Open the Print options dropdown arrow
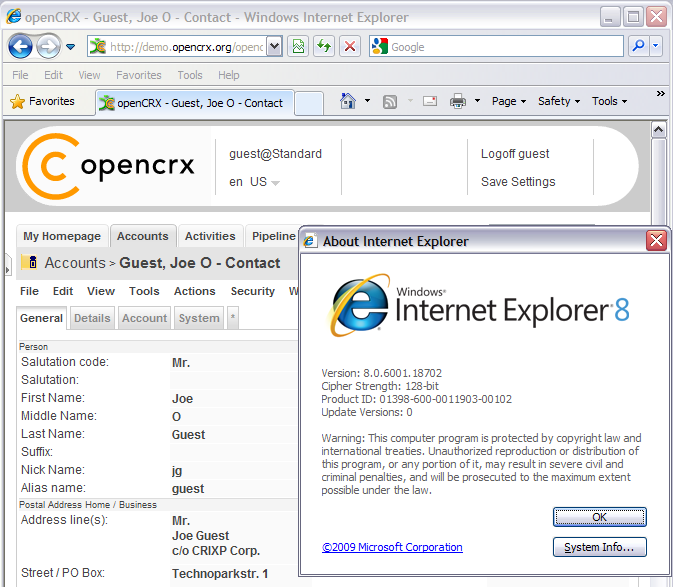 point(477,101)
